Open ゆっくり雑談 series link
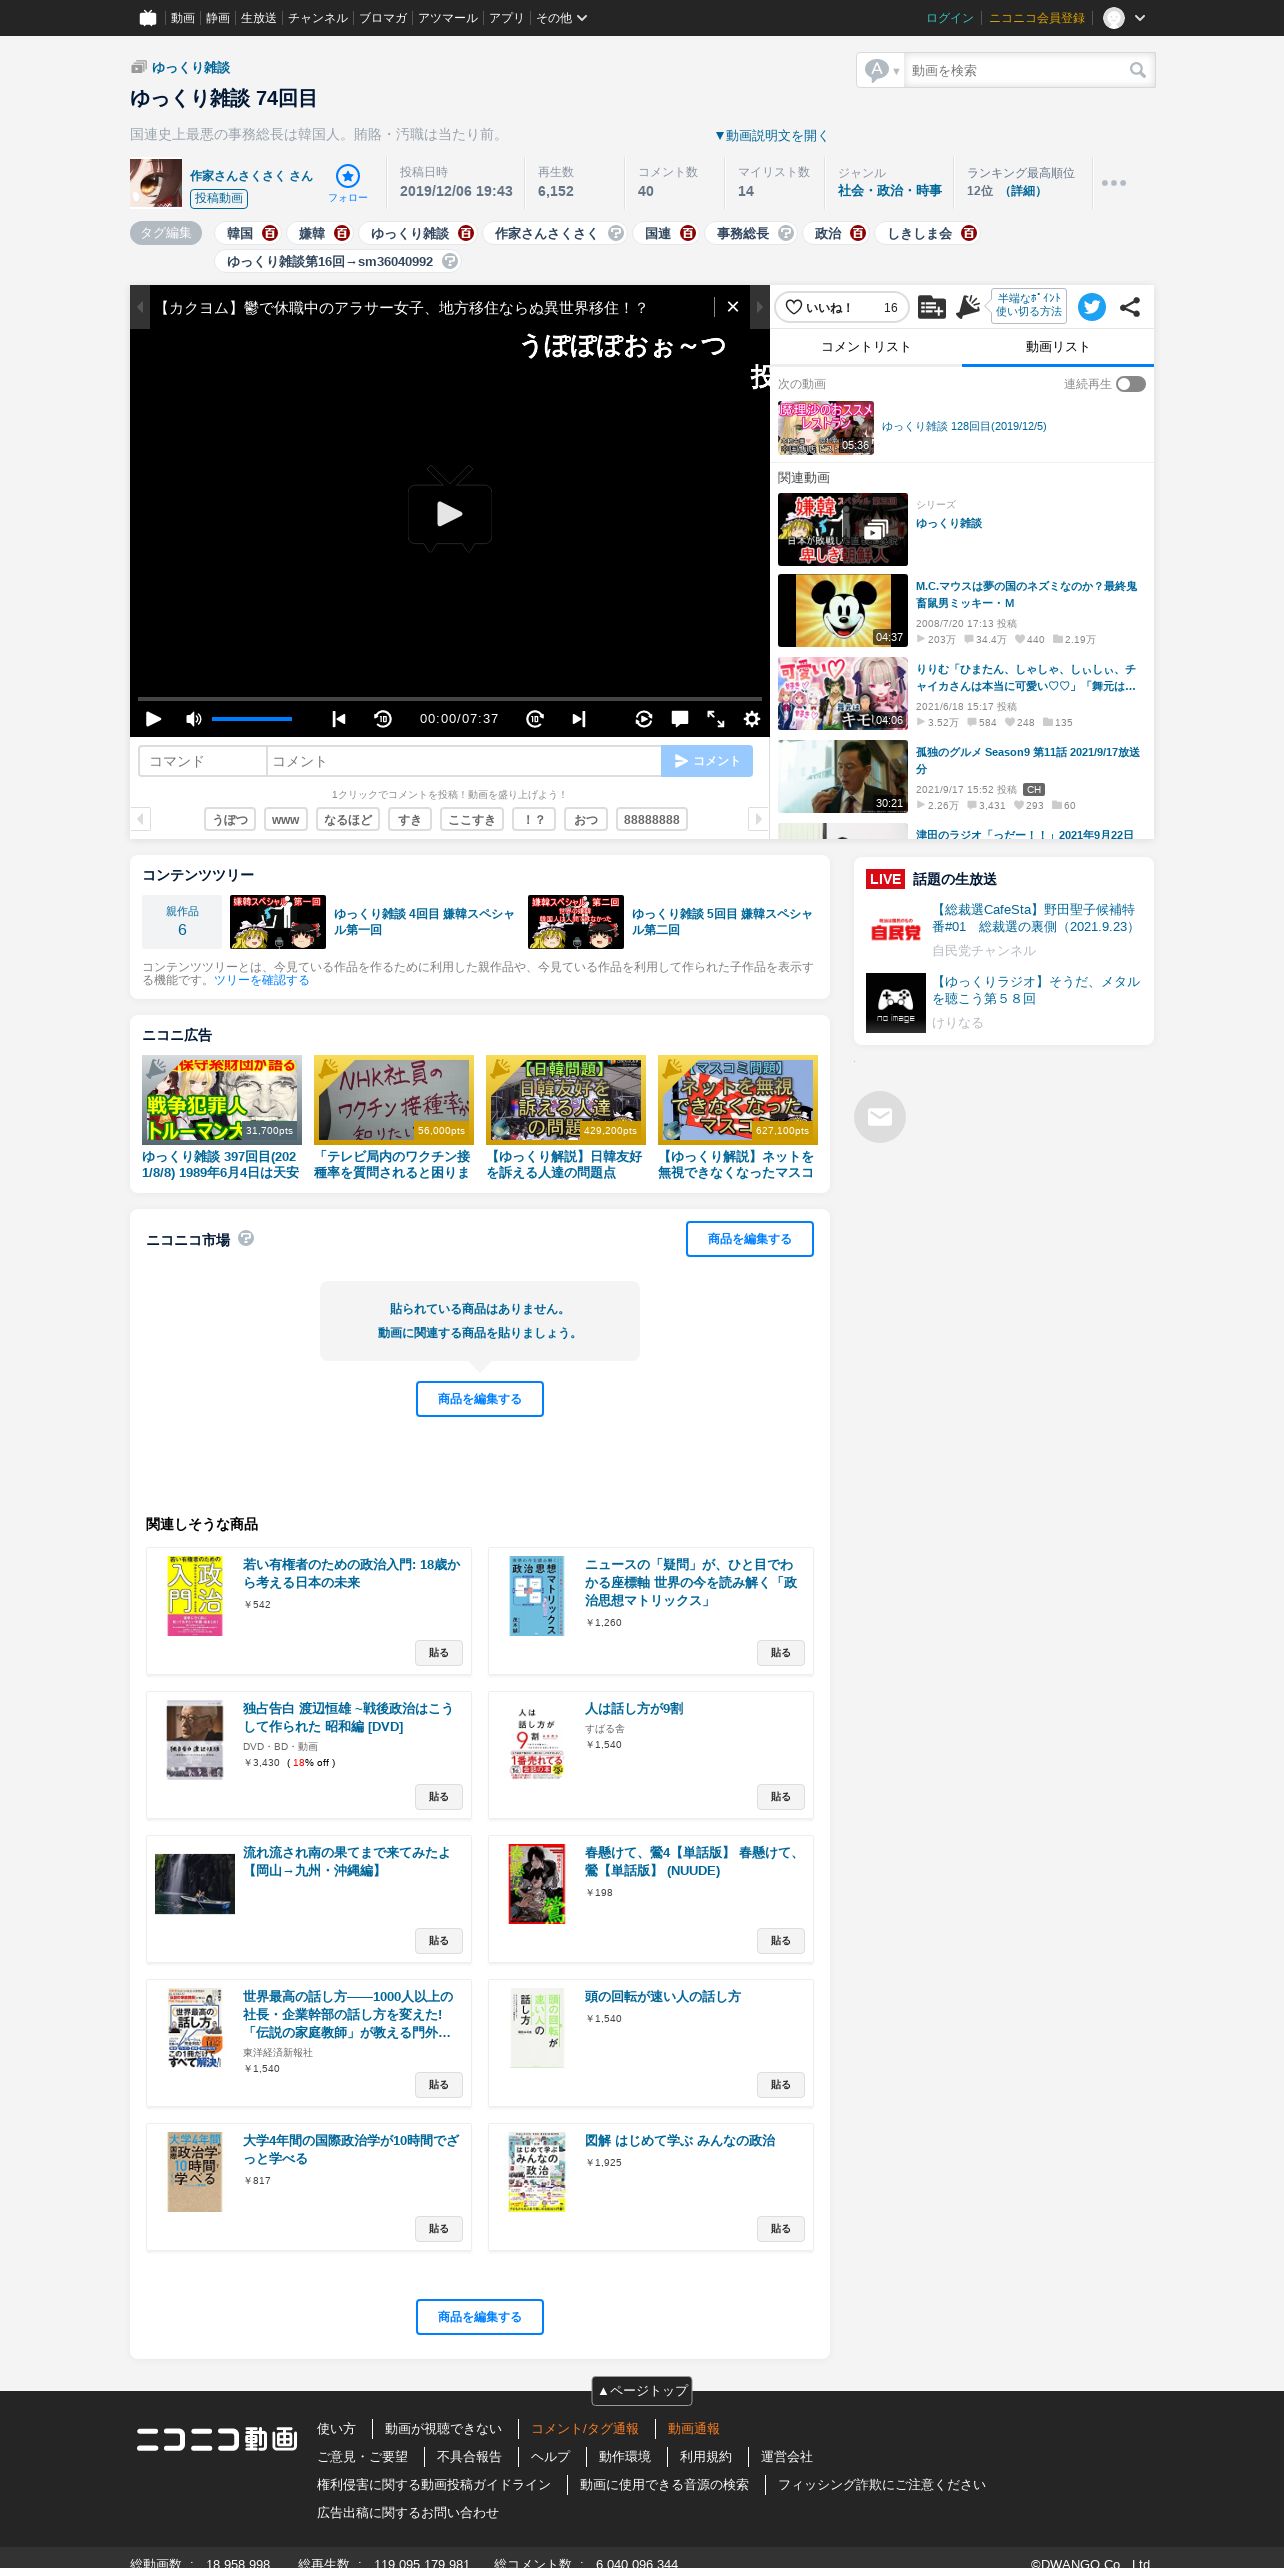 coord(949,523)
